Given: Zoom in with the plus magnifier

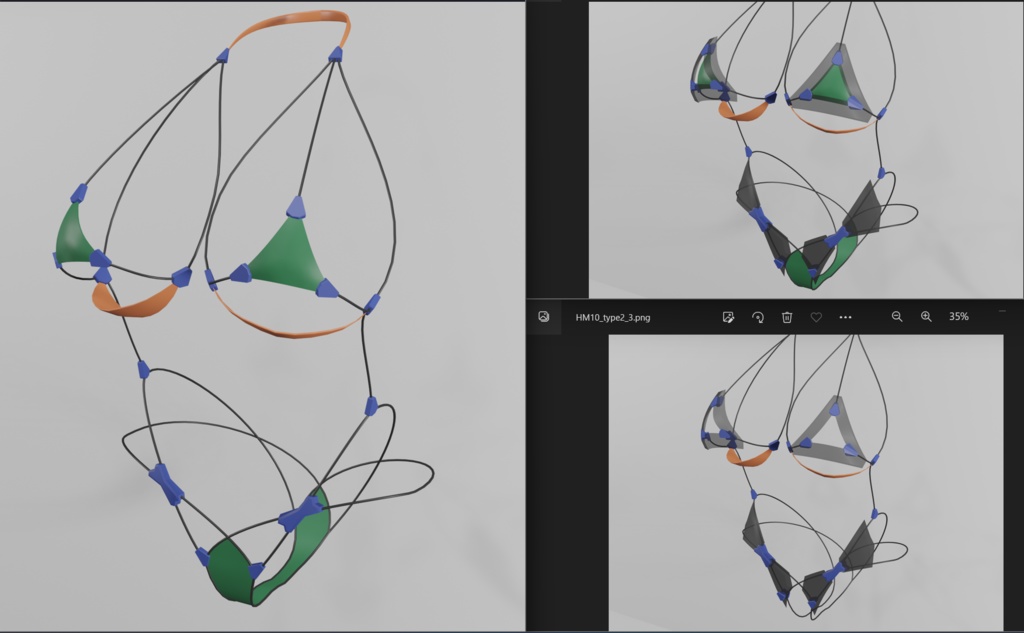Looking at the screenshot, I should [926, 316].
